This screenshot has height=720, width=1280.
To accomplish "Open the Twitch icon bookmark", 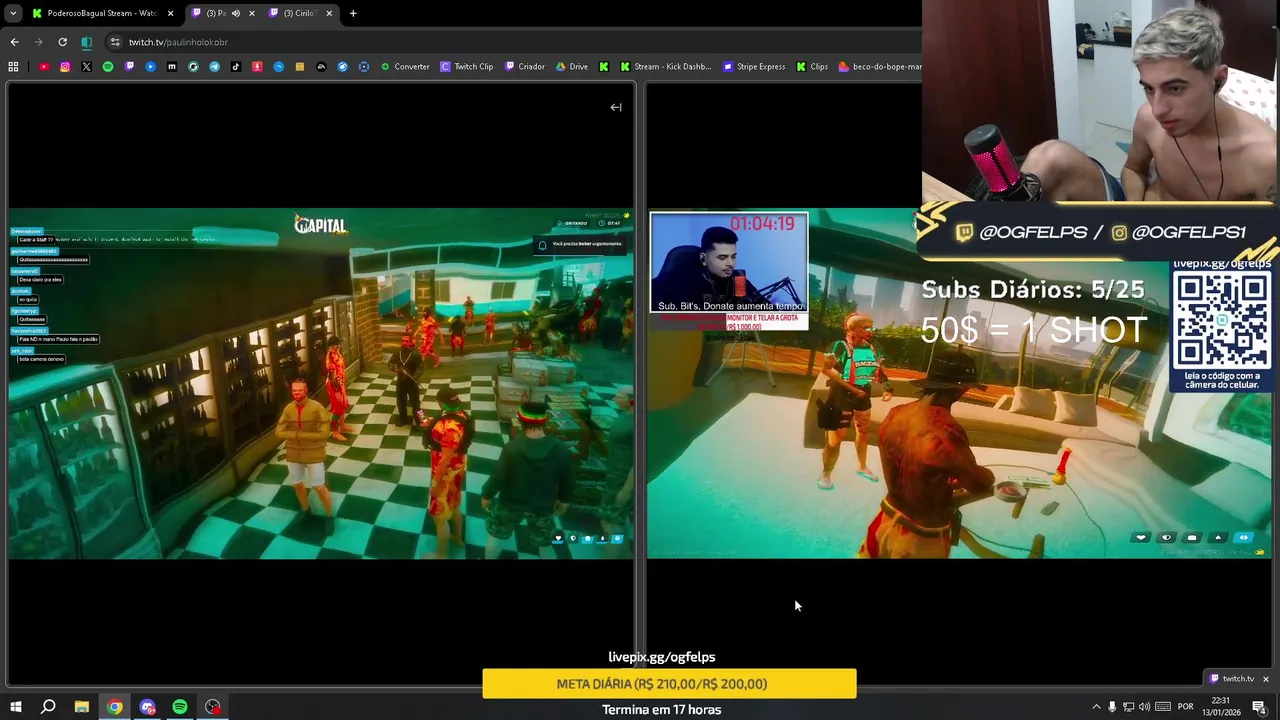I will coord(129,67).
